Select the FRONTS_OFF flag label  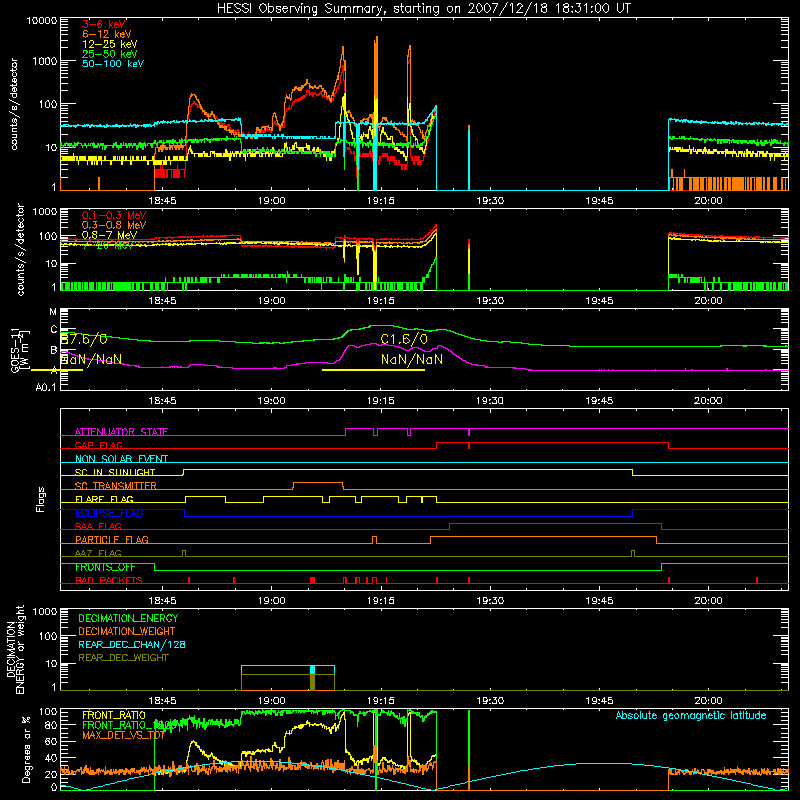(x=105, y=567)
